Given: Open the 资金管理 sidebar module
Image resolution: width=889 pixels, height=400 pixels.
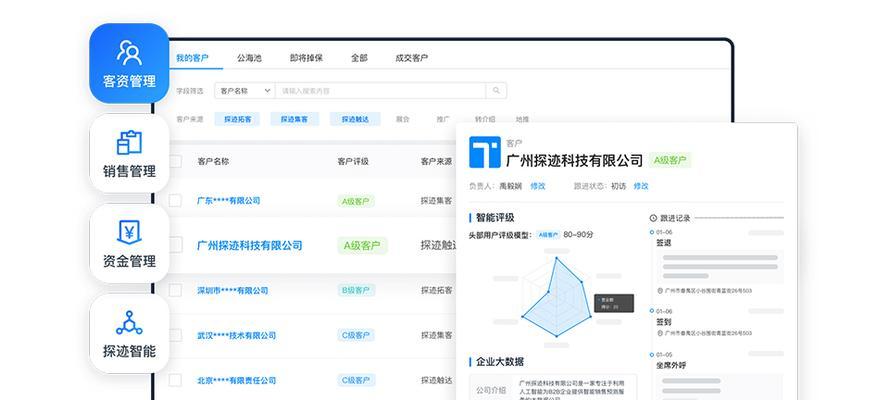Looking at the screenshot, I should point(129,244).
